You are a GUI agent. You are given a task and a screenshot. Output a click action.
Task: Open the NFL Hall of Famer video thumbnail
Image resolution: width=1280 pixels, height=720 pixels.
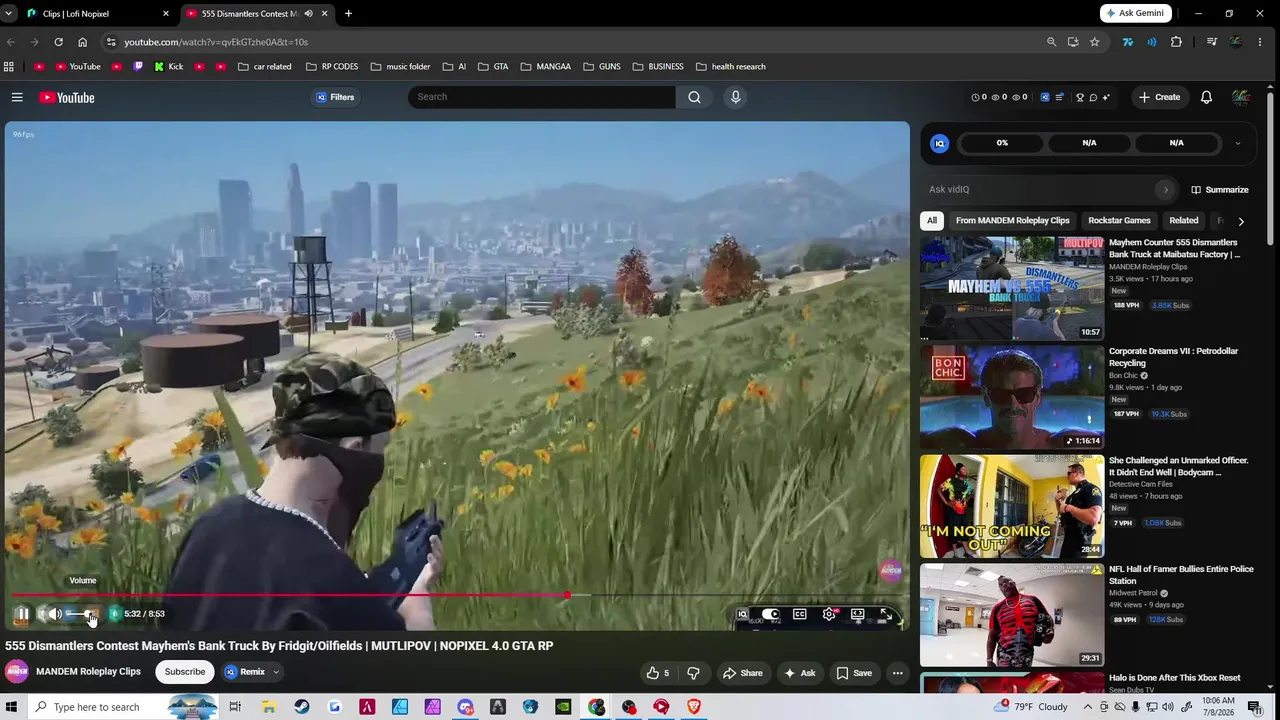click(x=1012, y=615)
